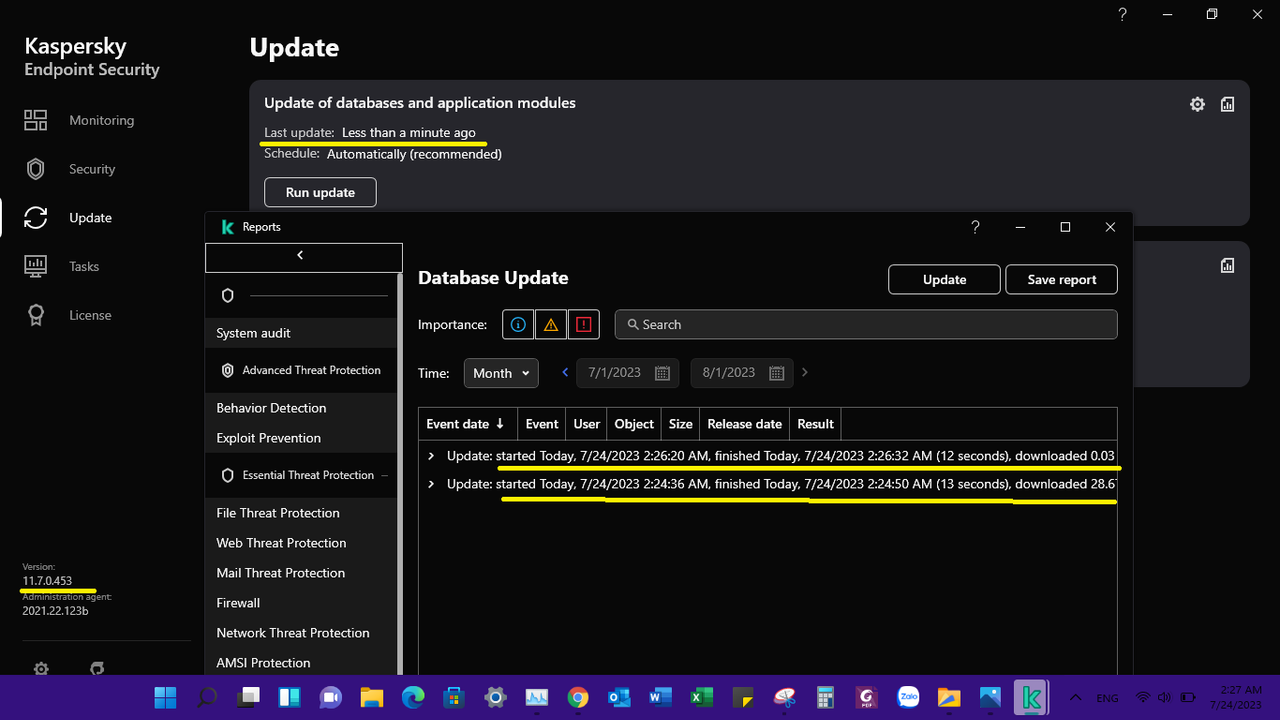
Task: Collapse the Reports sidebar back arrow
Action: 303,257
